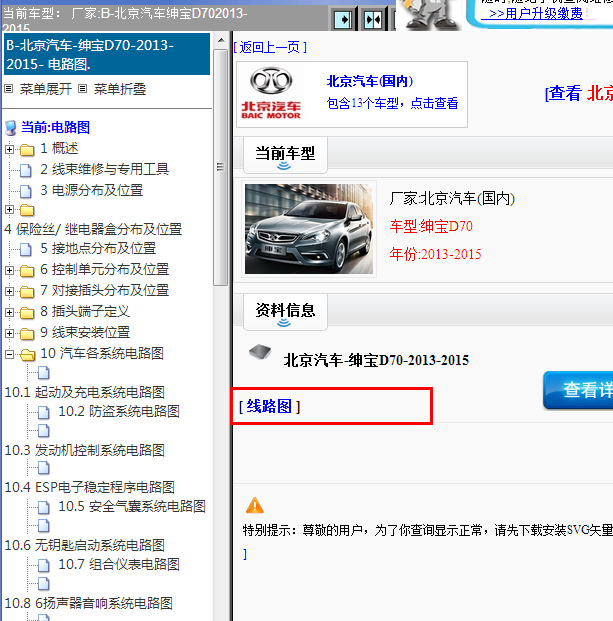The height and width of the screenshot is (621, 613).
Task: Click the BAIC Motor logo image
Action: (x=271, y=94)
